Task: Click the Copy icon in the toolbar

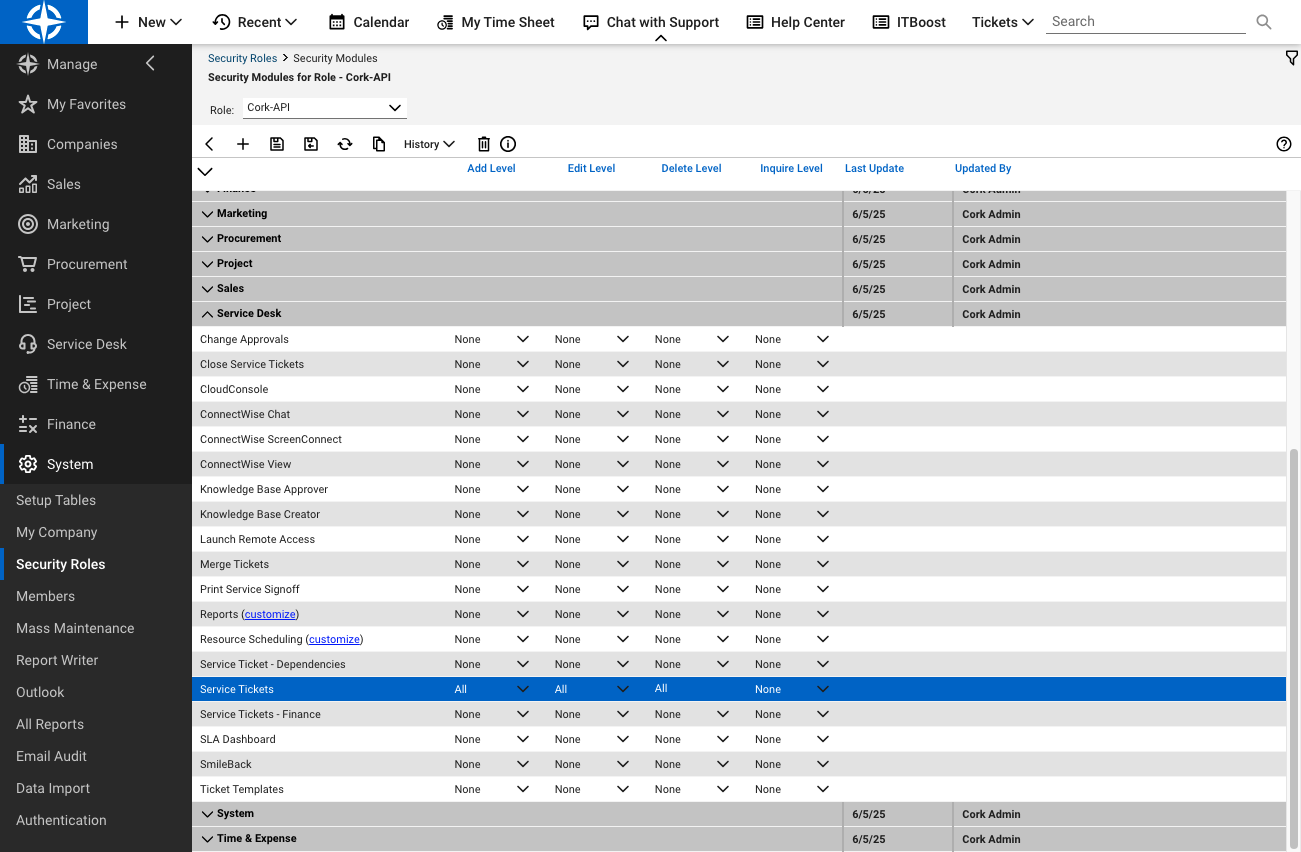Action: (379, 144)
